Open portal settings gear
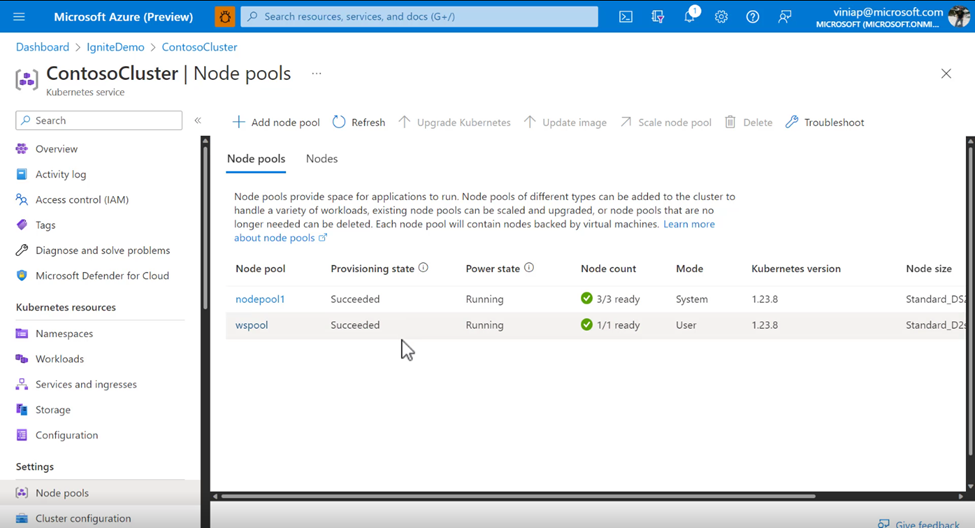975x528 pixels. (721, 17)
